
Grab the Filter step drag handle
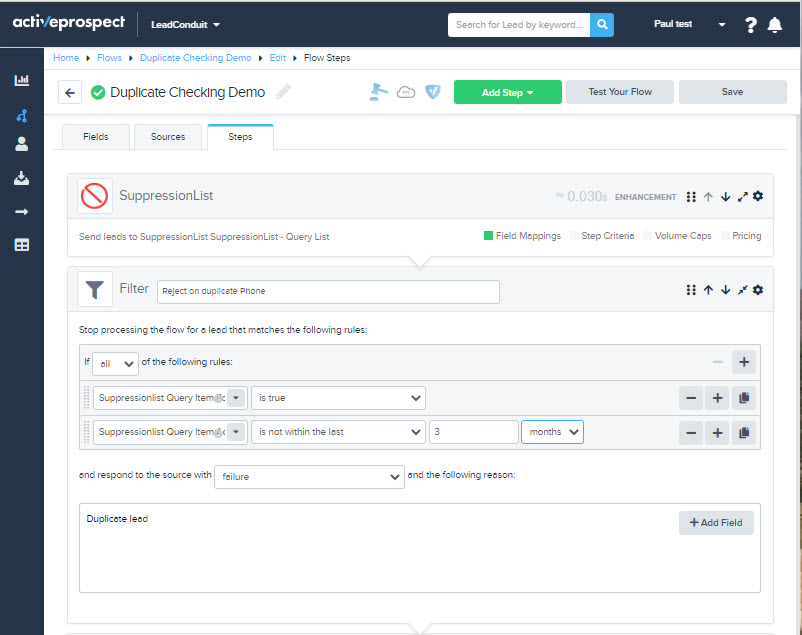tap(691, 290)
